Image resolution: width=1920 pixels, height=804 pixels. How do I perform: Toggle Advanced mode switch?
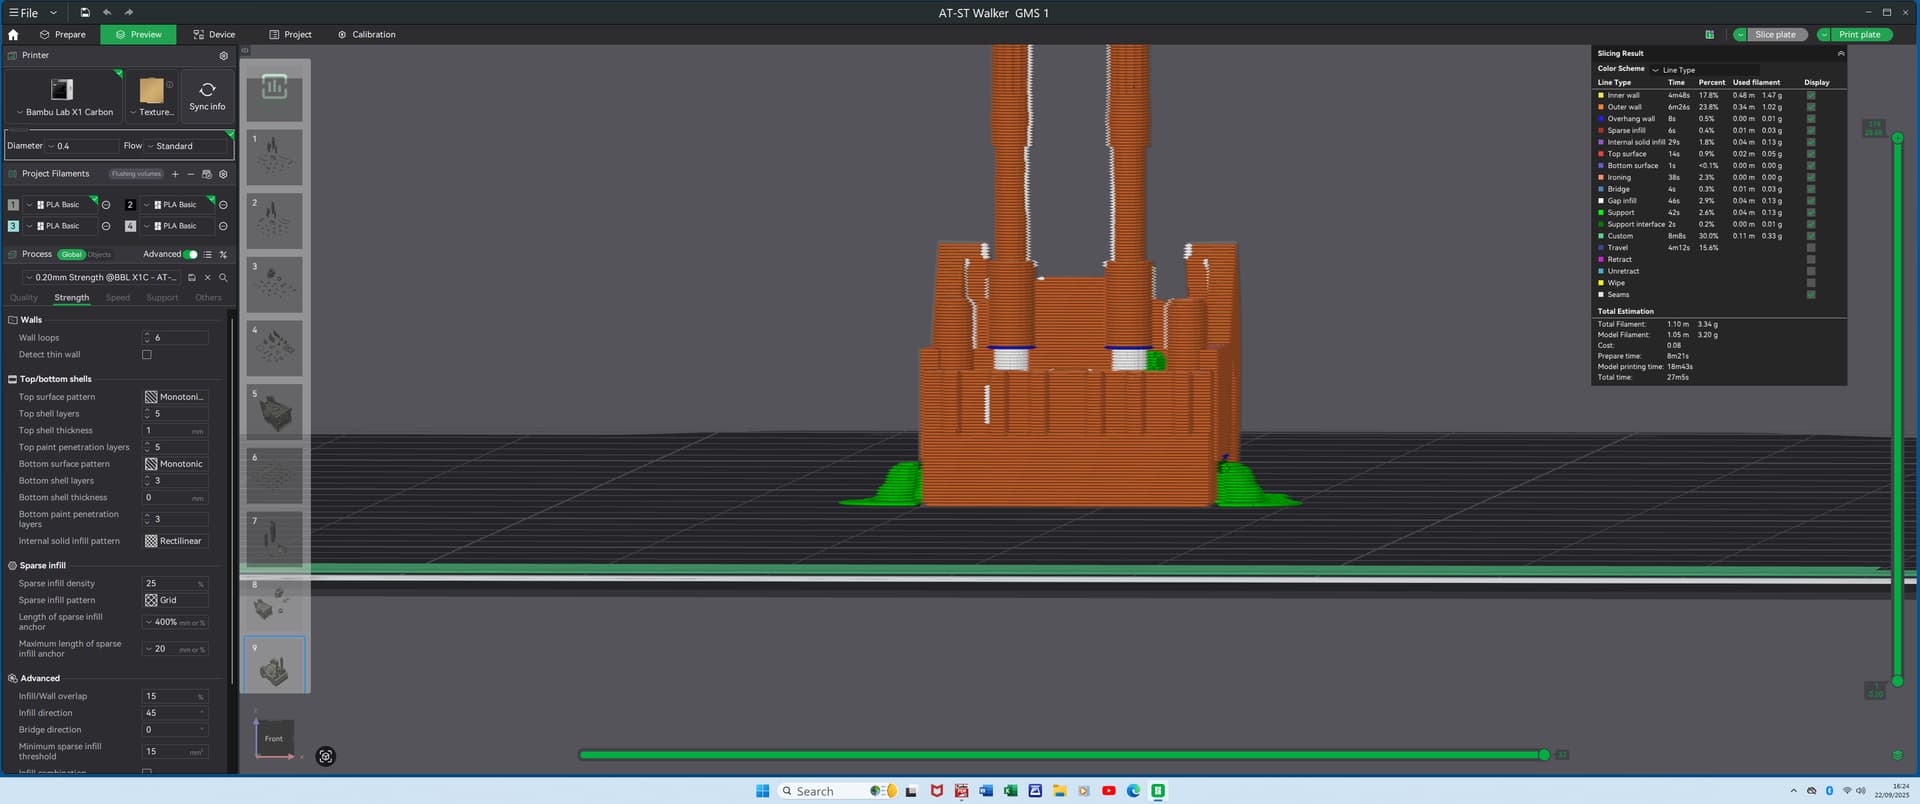click(x=190, y=255)
